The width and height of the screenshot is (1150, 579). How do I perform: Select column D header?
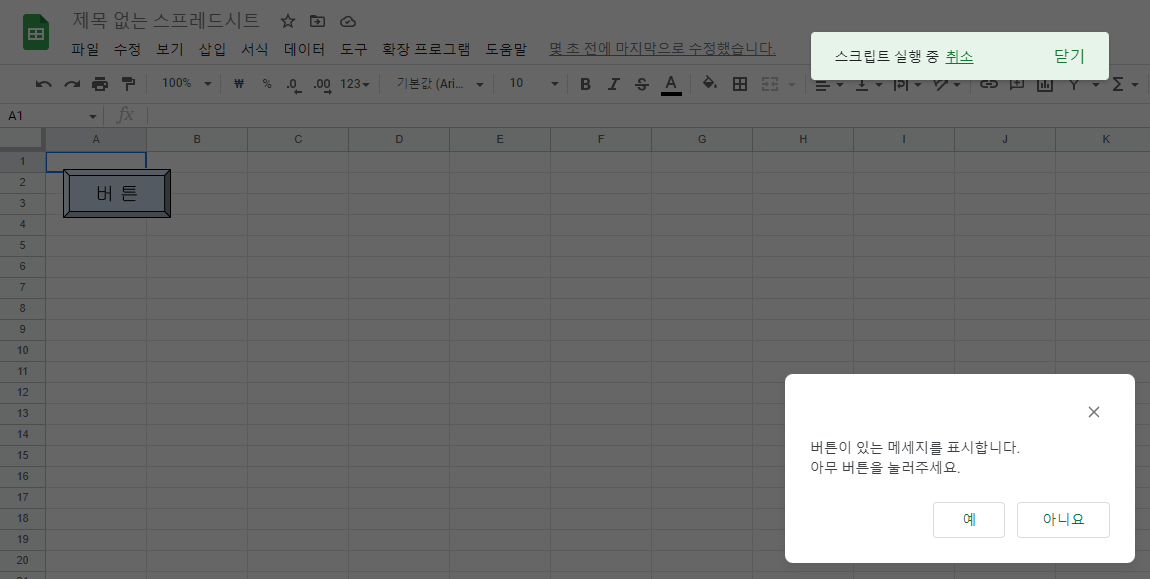(399, 139)
